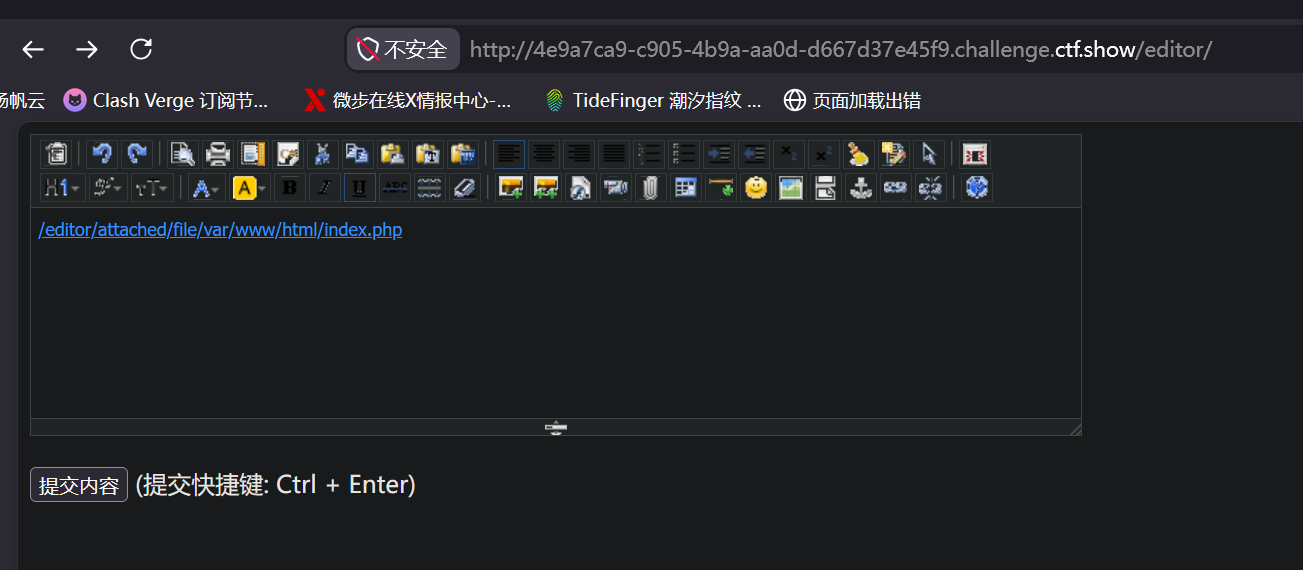Toggle underline formatting

coord(359,188)
